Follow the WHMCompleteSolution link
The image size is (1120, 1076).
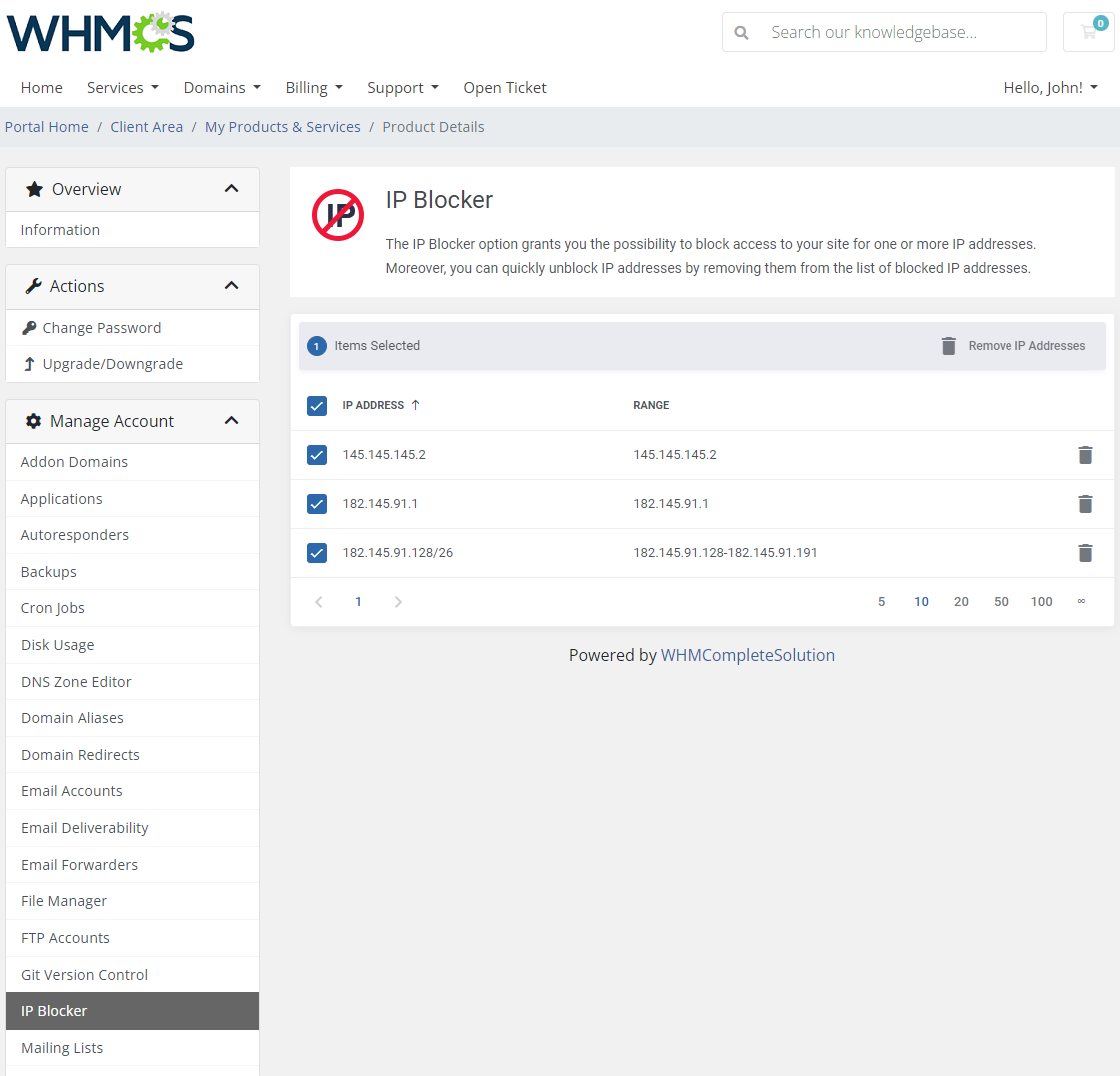[x=748, y=655]
